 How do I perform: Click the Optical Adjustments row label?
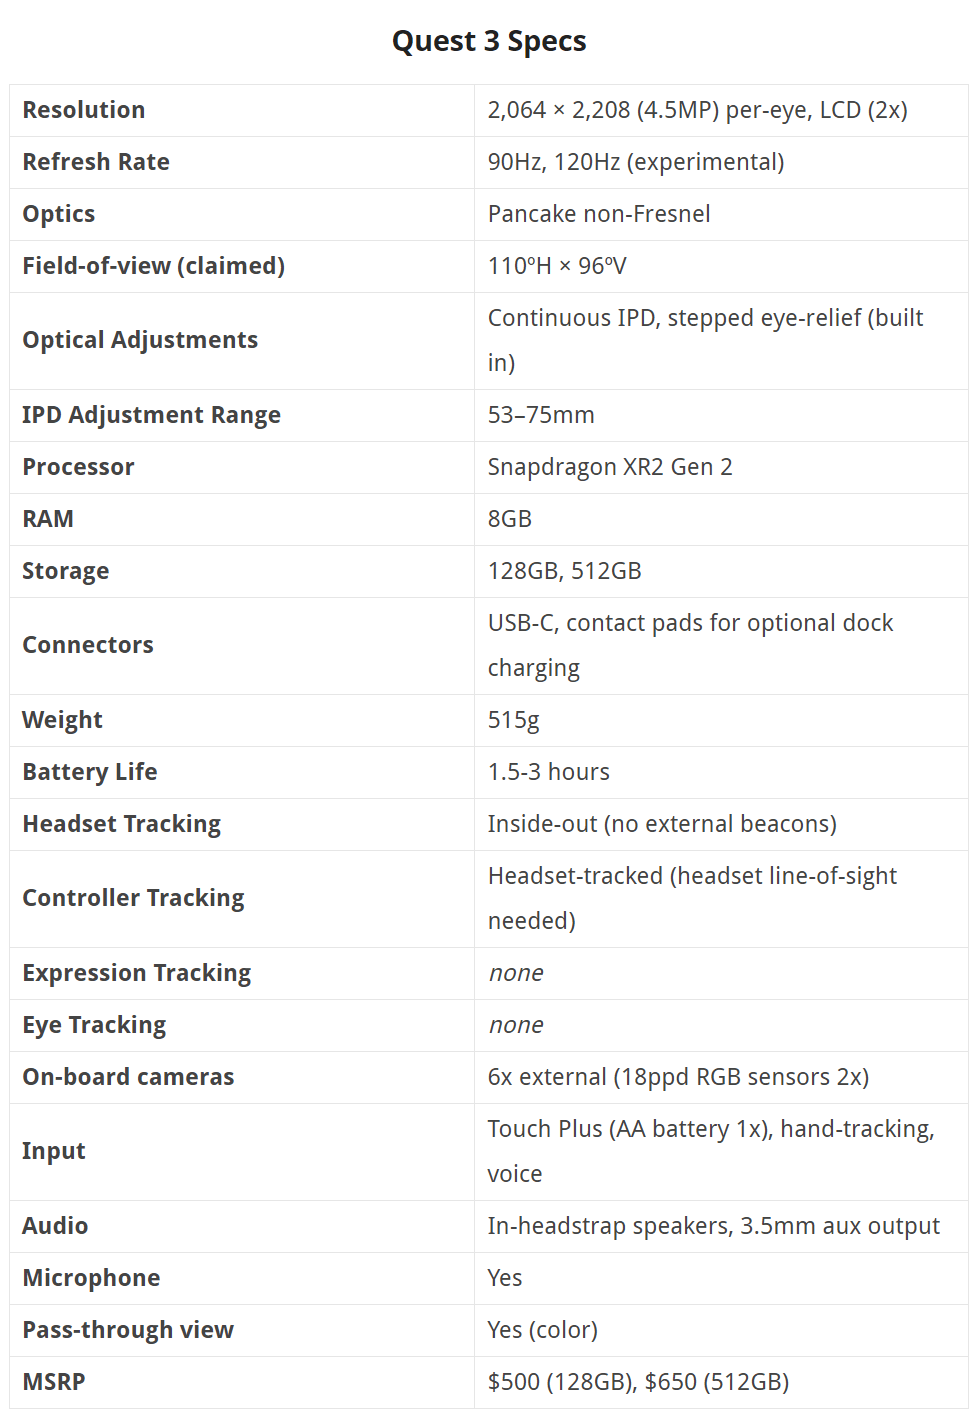140,340
